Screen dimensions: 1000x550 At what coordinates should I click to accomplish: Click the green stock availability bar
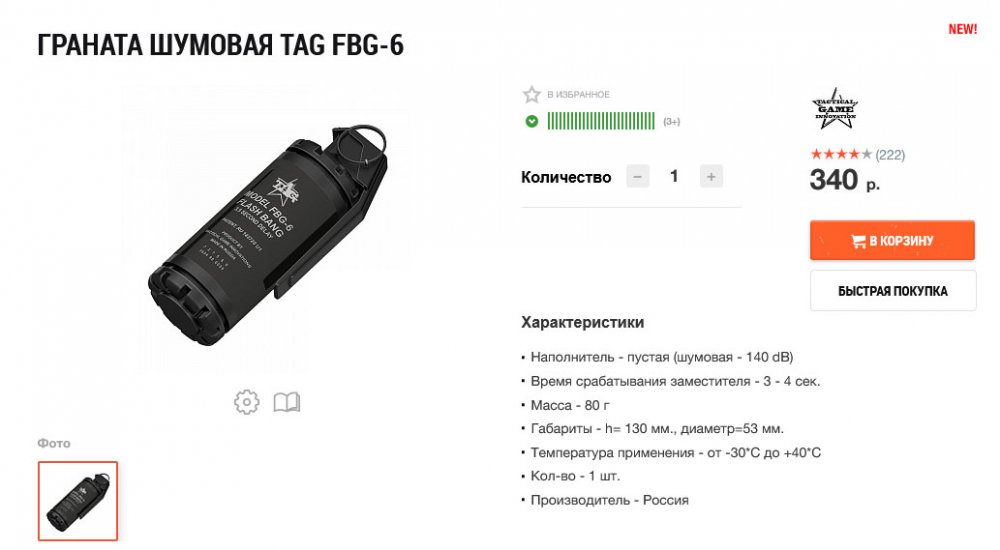(x=601, y=121)
